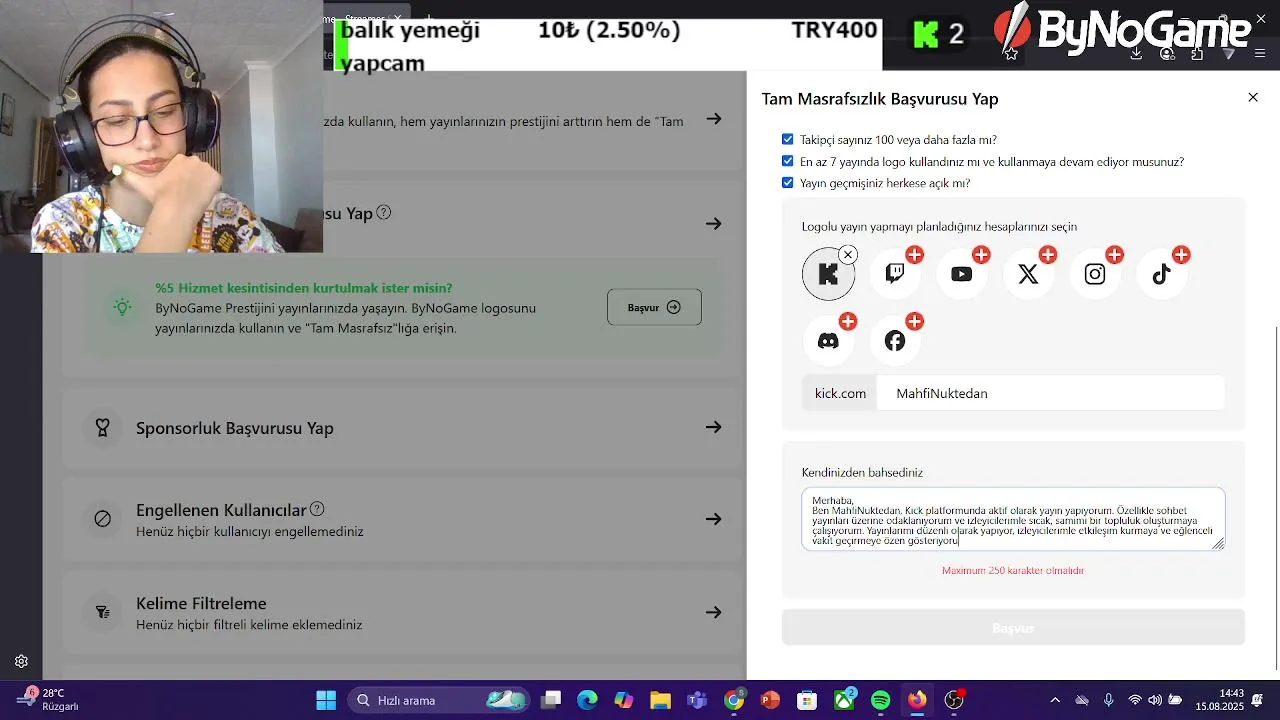The width and height of the screenshot is (1280, 720).
Task: Grab the text area resize handle
Action: [1218, 543]
